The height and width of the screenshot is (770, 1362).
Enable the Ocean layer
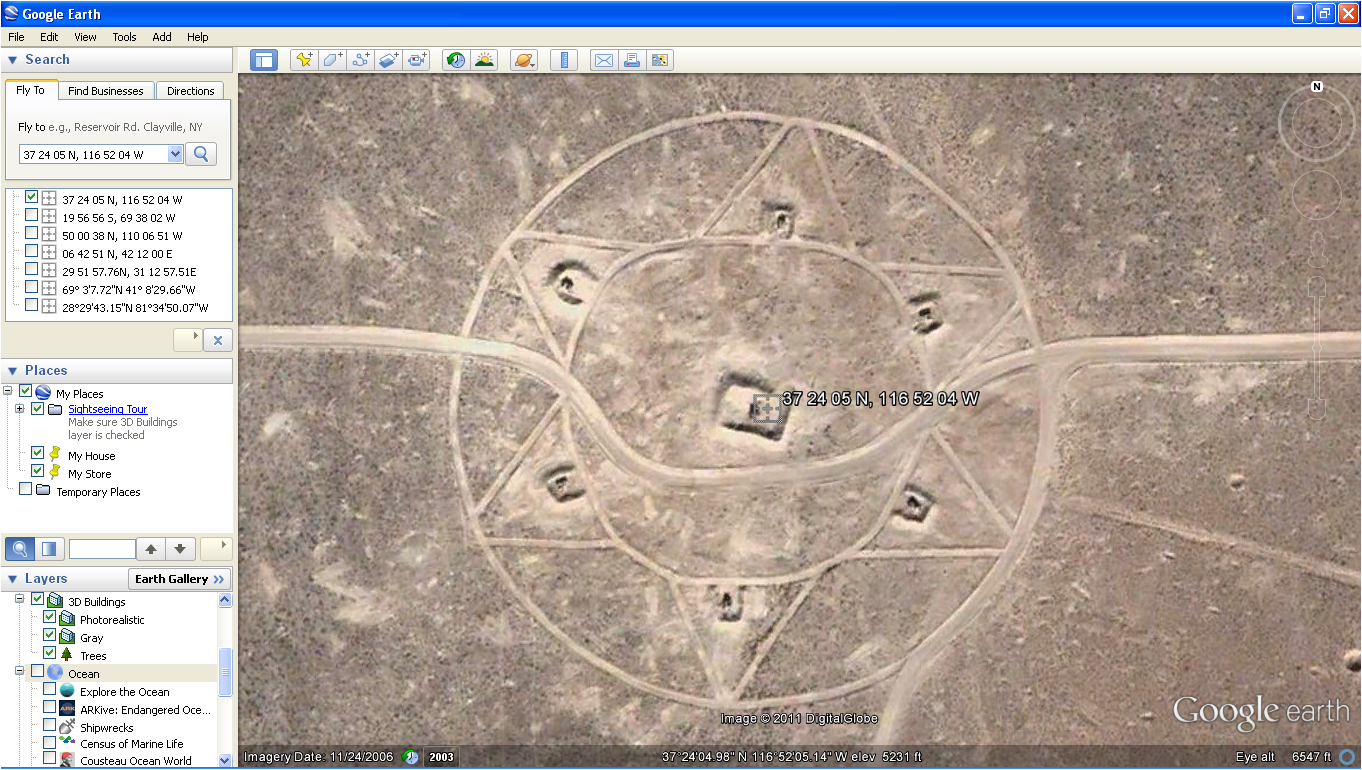coord(37,672)
